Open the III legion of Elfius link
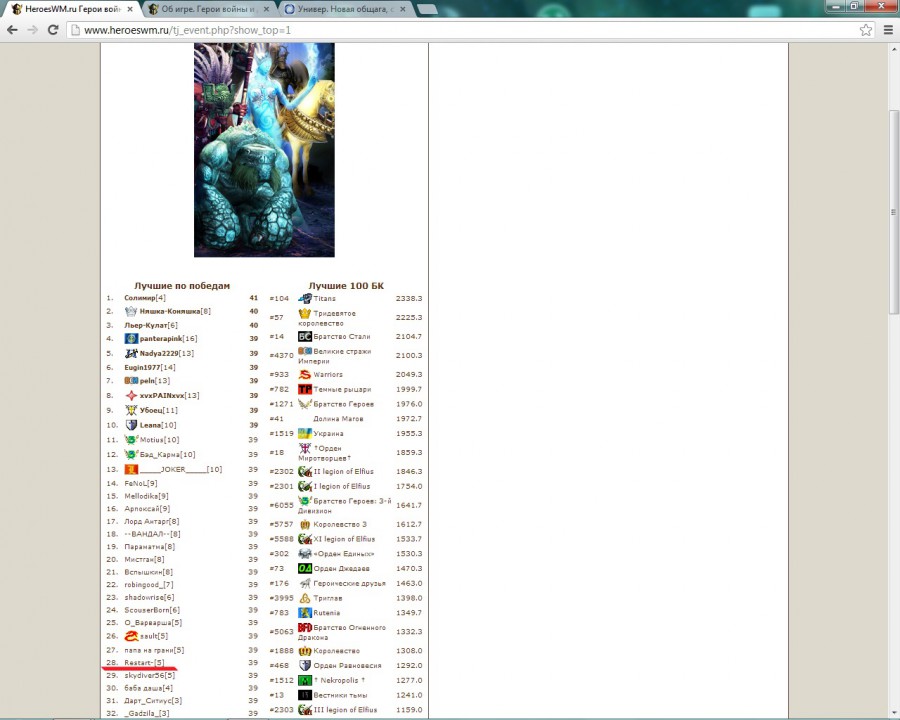The width and height of the screenshot is (900, 720). point(345,710)
